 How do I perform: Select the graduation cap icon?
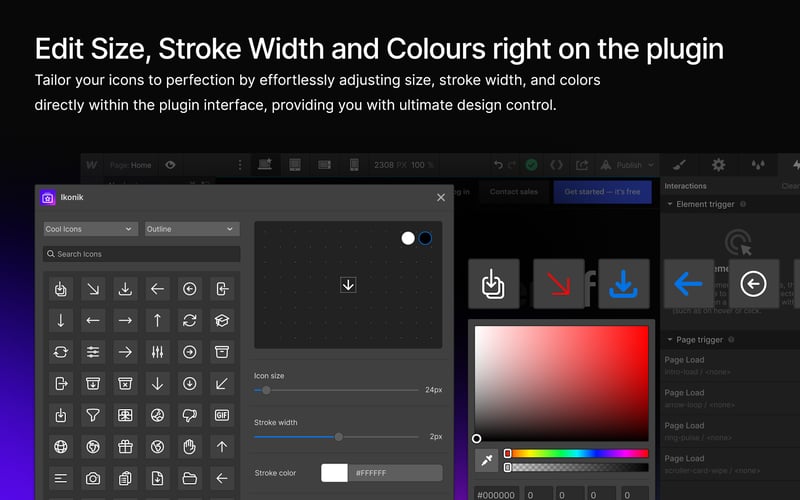(x=222, y=321)
